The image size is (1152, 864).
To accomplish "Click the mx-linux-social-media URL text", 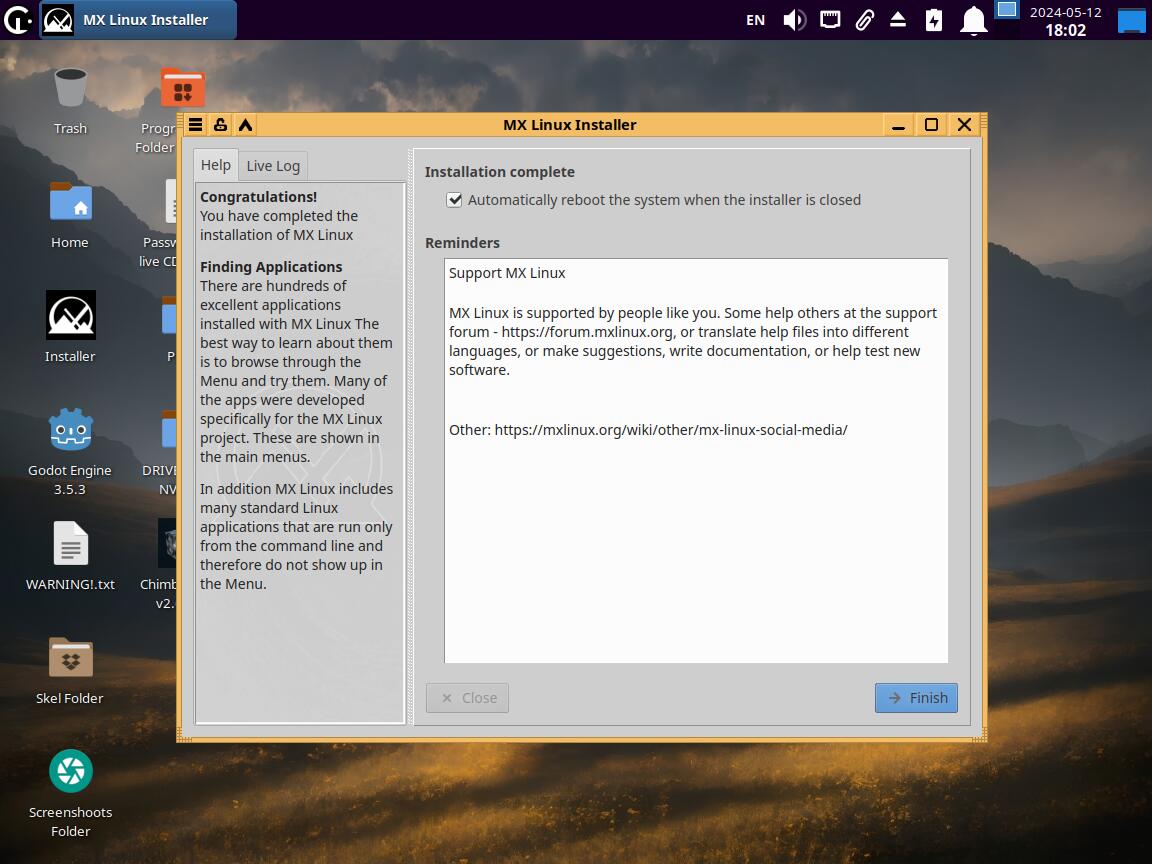I will point(671,430).
